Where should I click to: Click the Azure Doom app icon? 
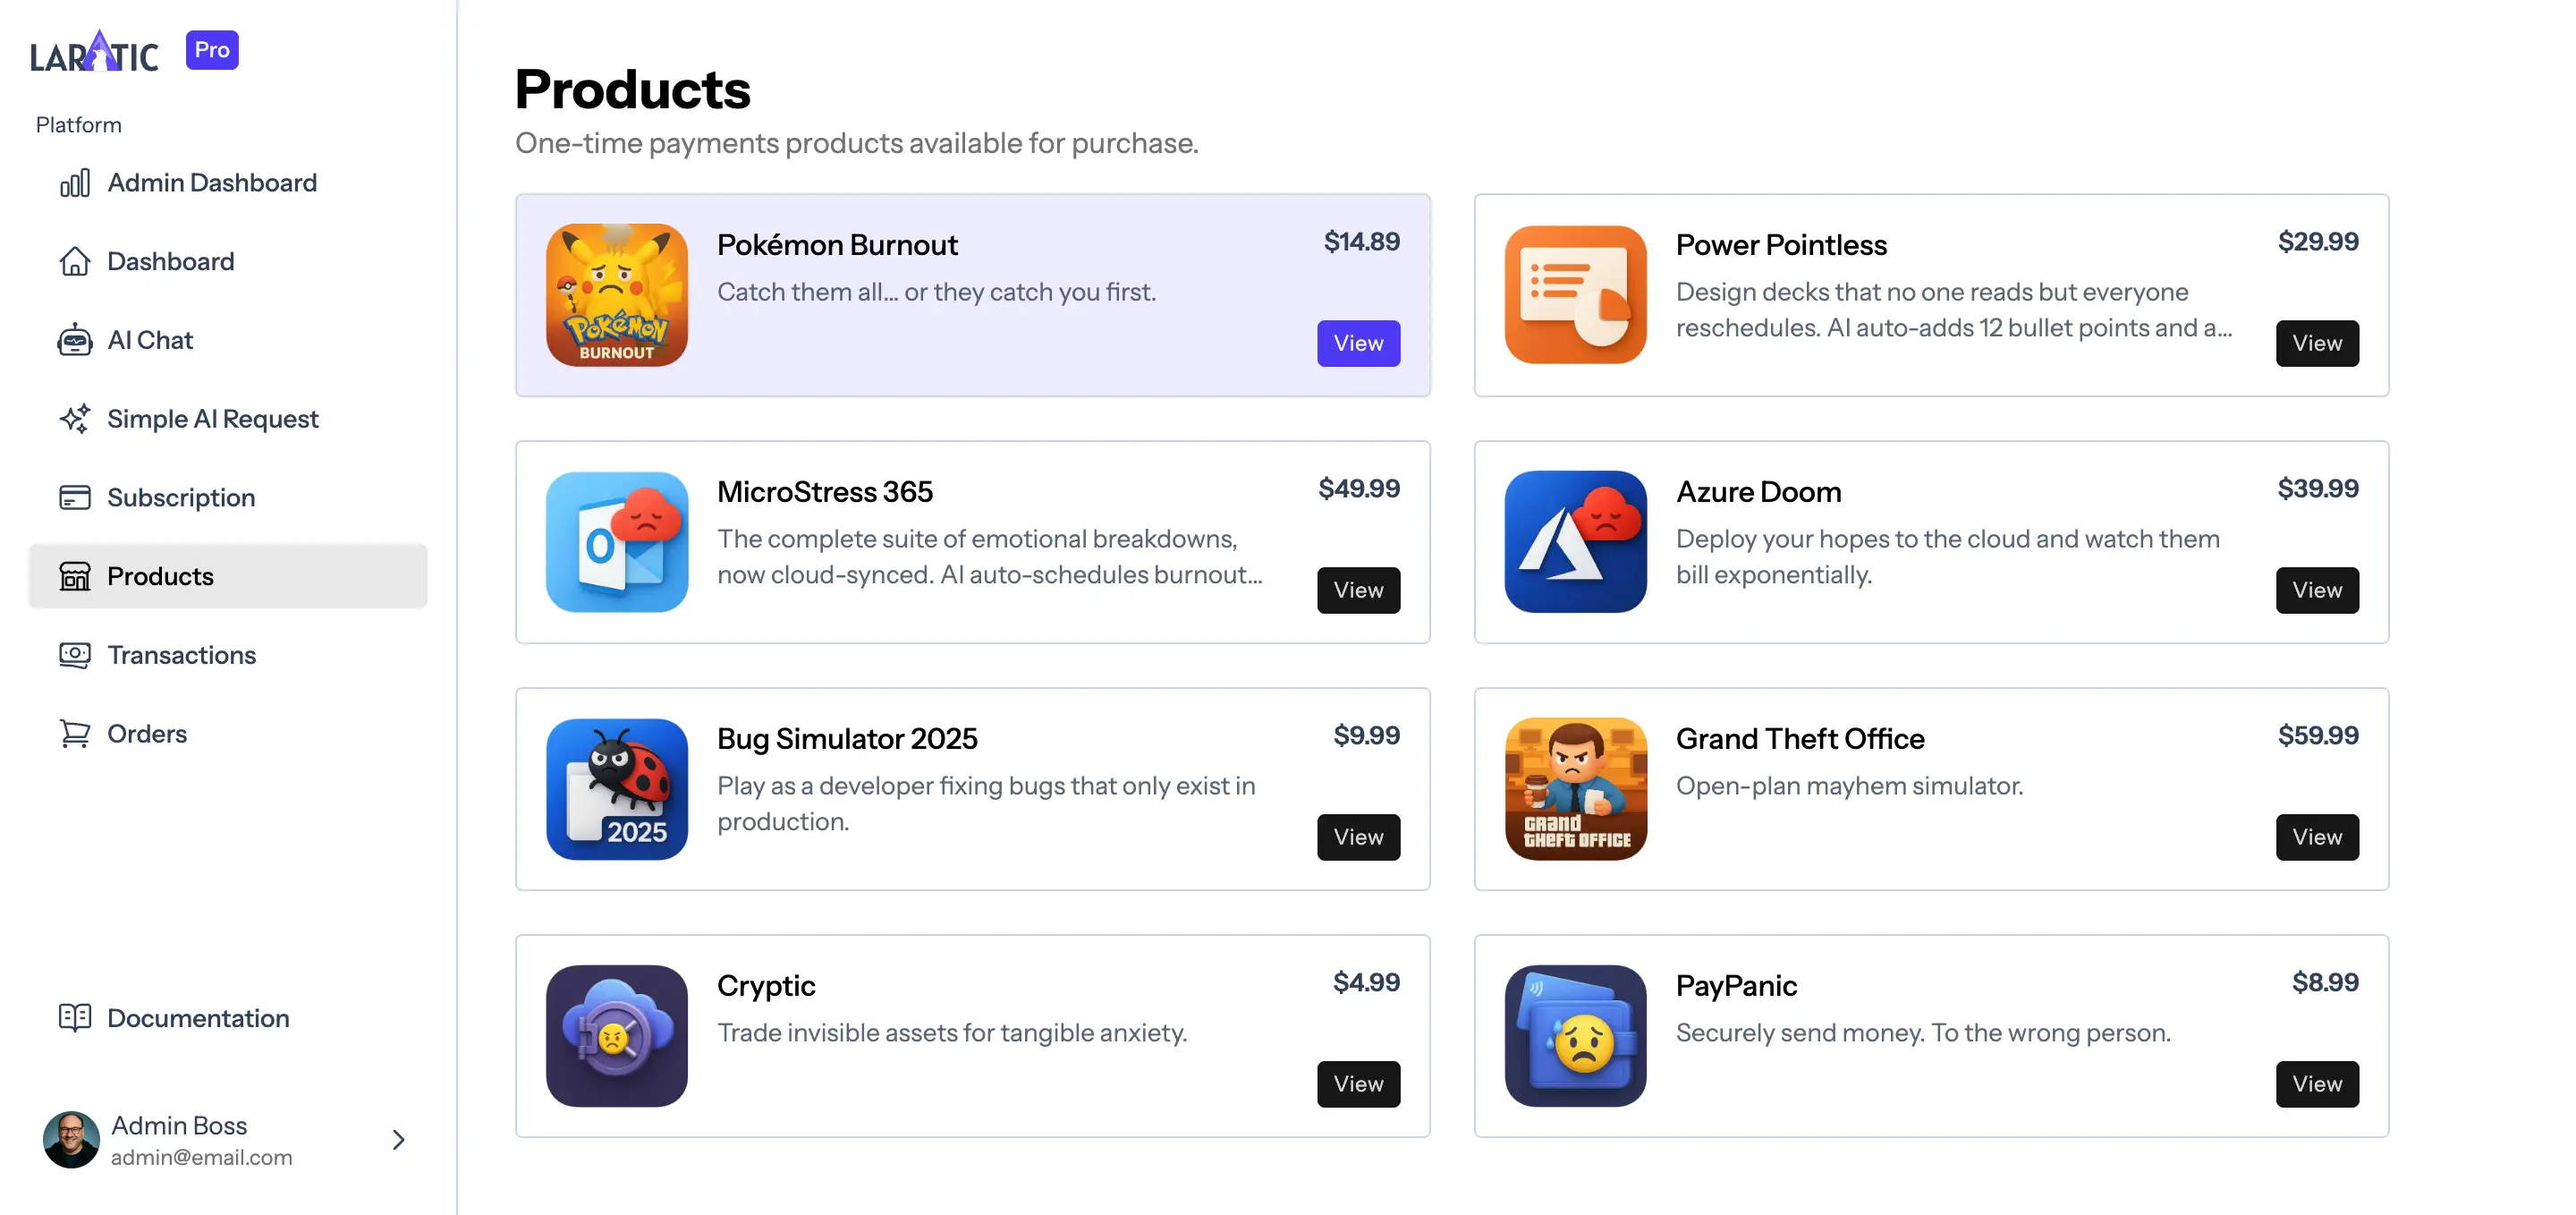coord(1574,541)
